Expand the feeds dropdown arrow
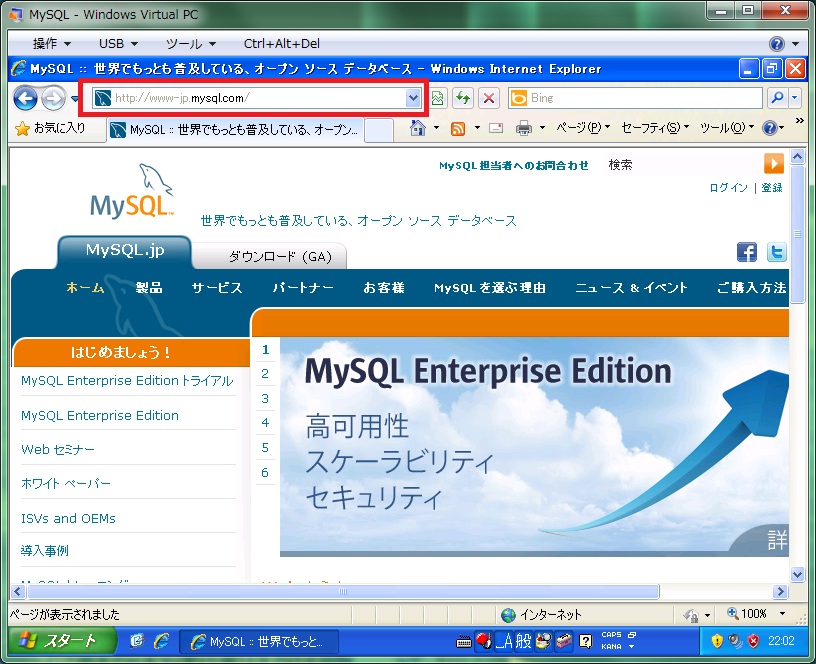This screenshot has width=816, height=664. [477, 128]
